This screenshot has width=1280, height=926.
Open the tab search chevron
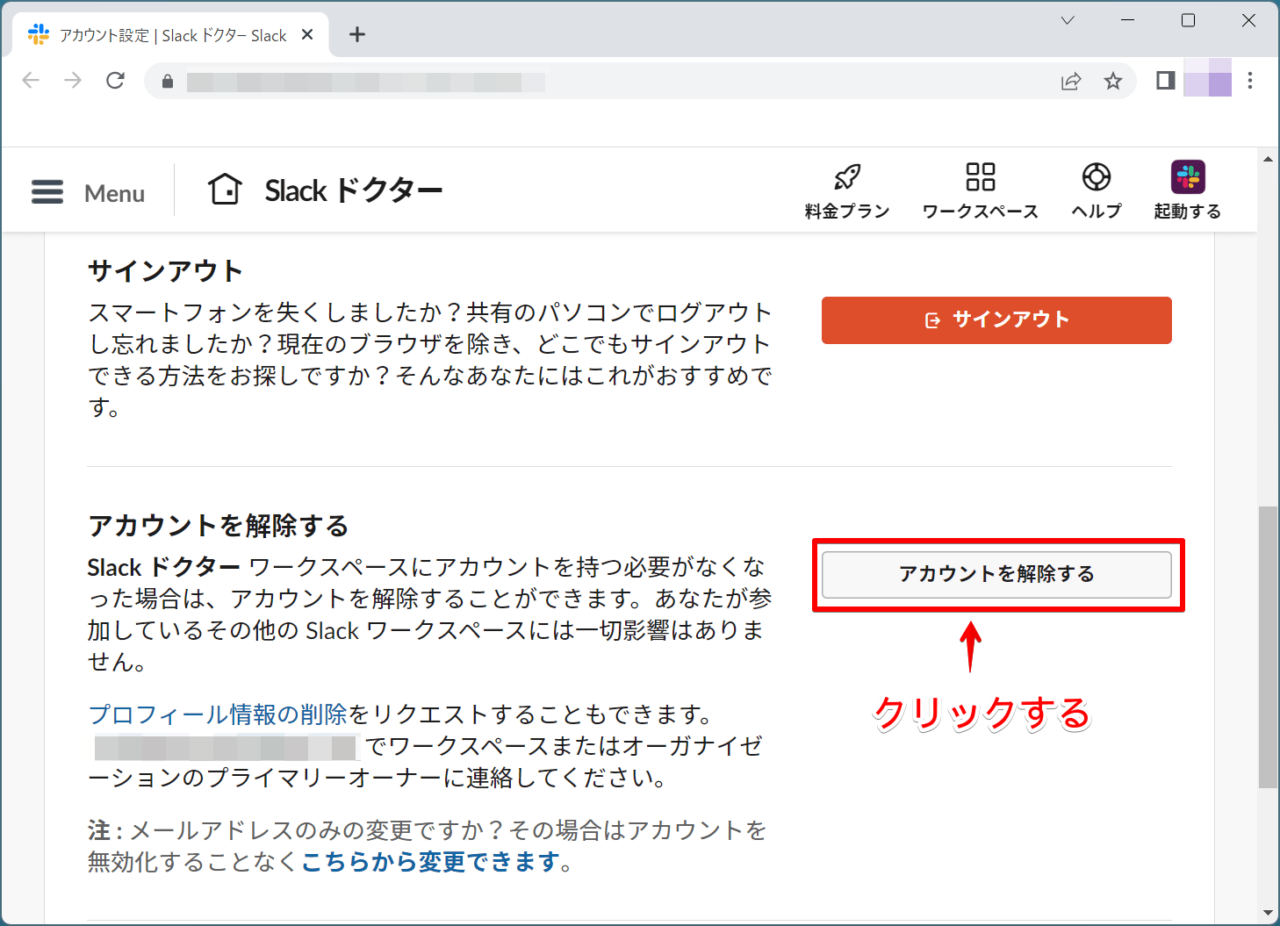coord(1067,20)
